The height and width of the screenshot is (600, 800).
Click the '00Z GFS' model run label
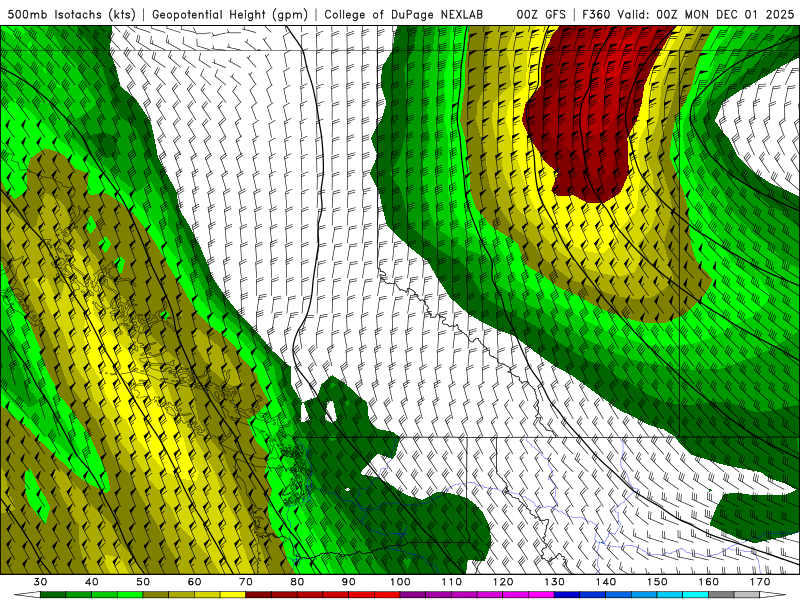541,15
